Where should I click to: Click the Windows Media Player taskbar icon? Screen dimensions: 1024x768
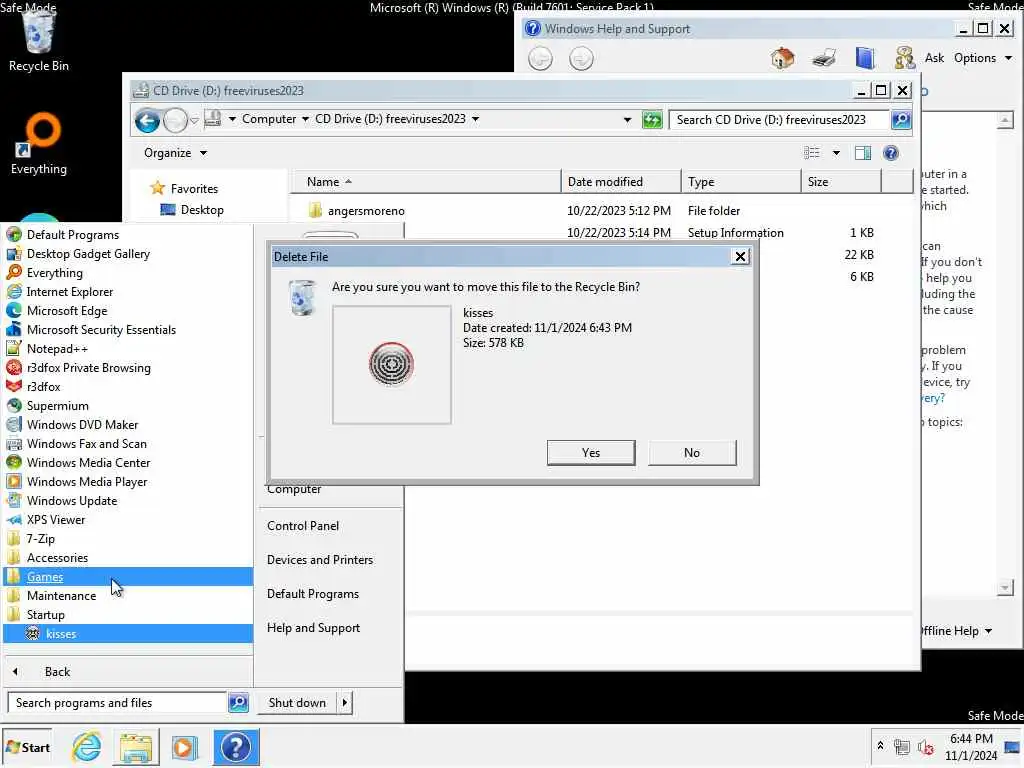(185, 747)
